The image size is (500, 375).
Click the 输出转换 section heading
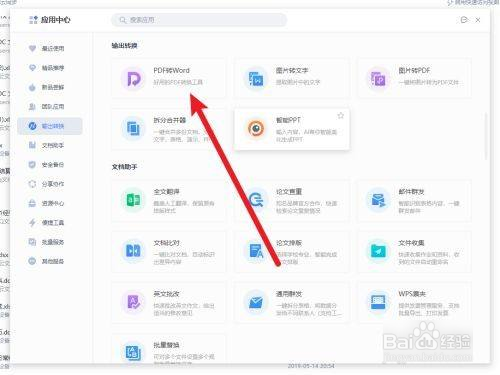[124, 46]
